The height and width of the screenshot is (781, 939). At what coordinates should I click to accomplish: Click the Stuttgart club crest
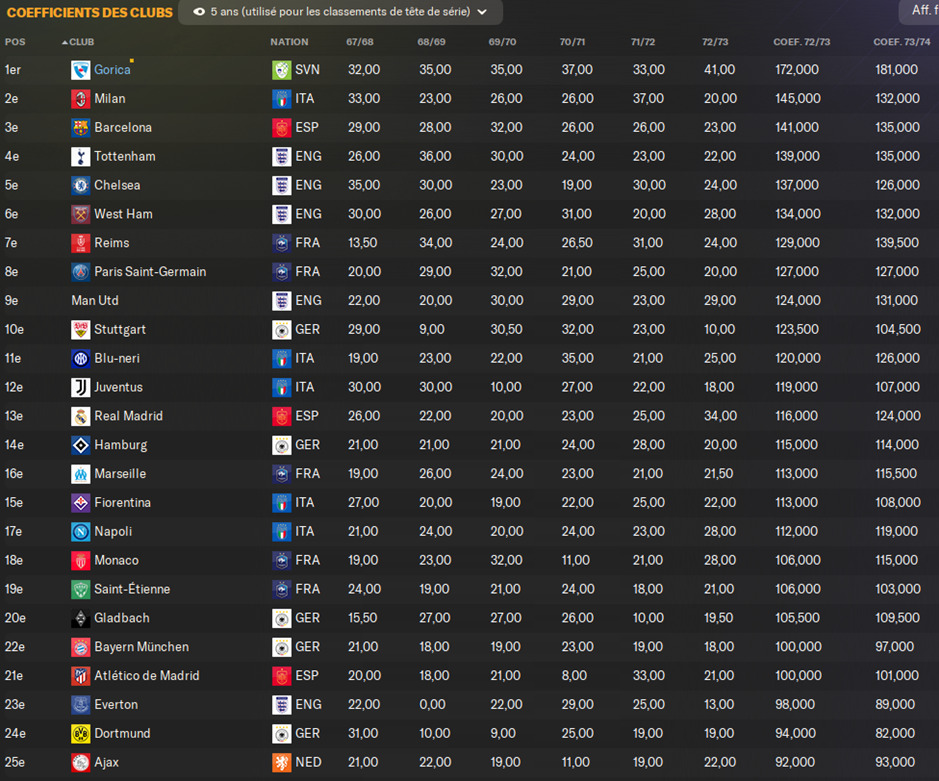(x=80, y=329)
